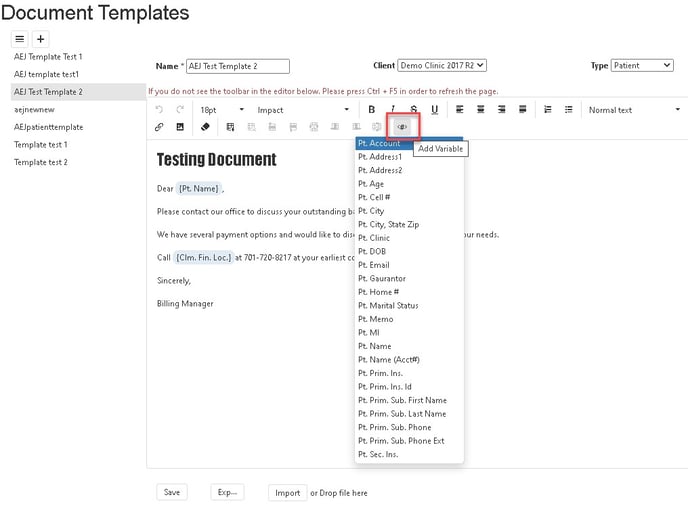Toggle strikethrough formatting

click(x=413, y=109)
